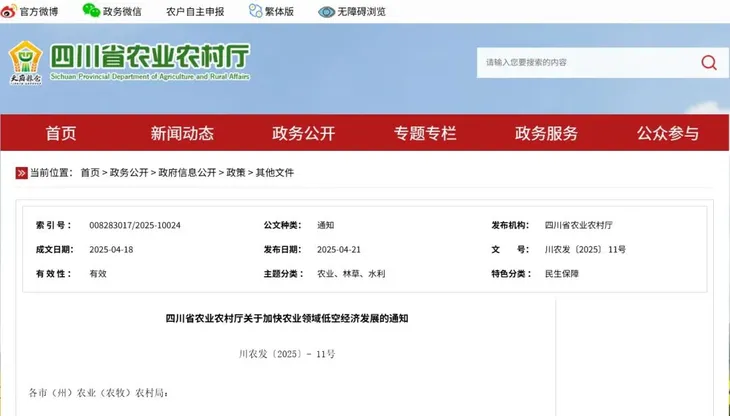
Task: Click 政府信息公开 in the breadcrumb
Action: pos(186,172)
